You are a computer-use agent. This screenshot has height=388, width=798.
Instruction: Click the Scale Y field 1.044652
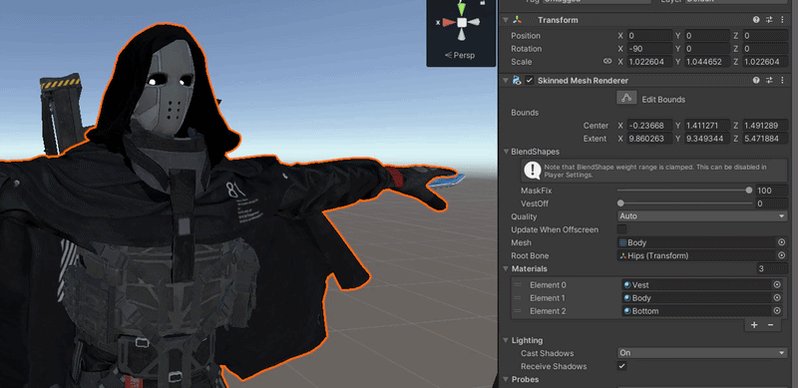point(707,62)
